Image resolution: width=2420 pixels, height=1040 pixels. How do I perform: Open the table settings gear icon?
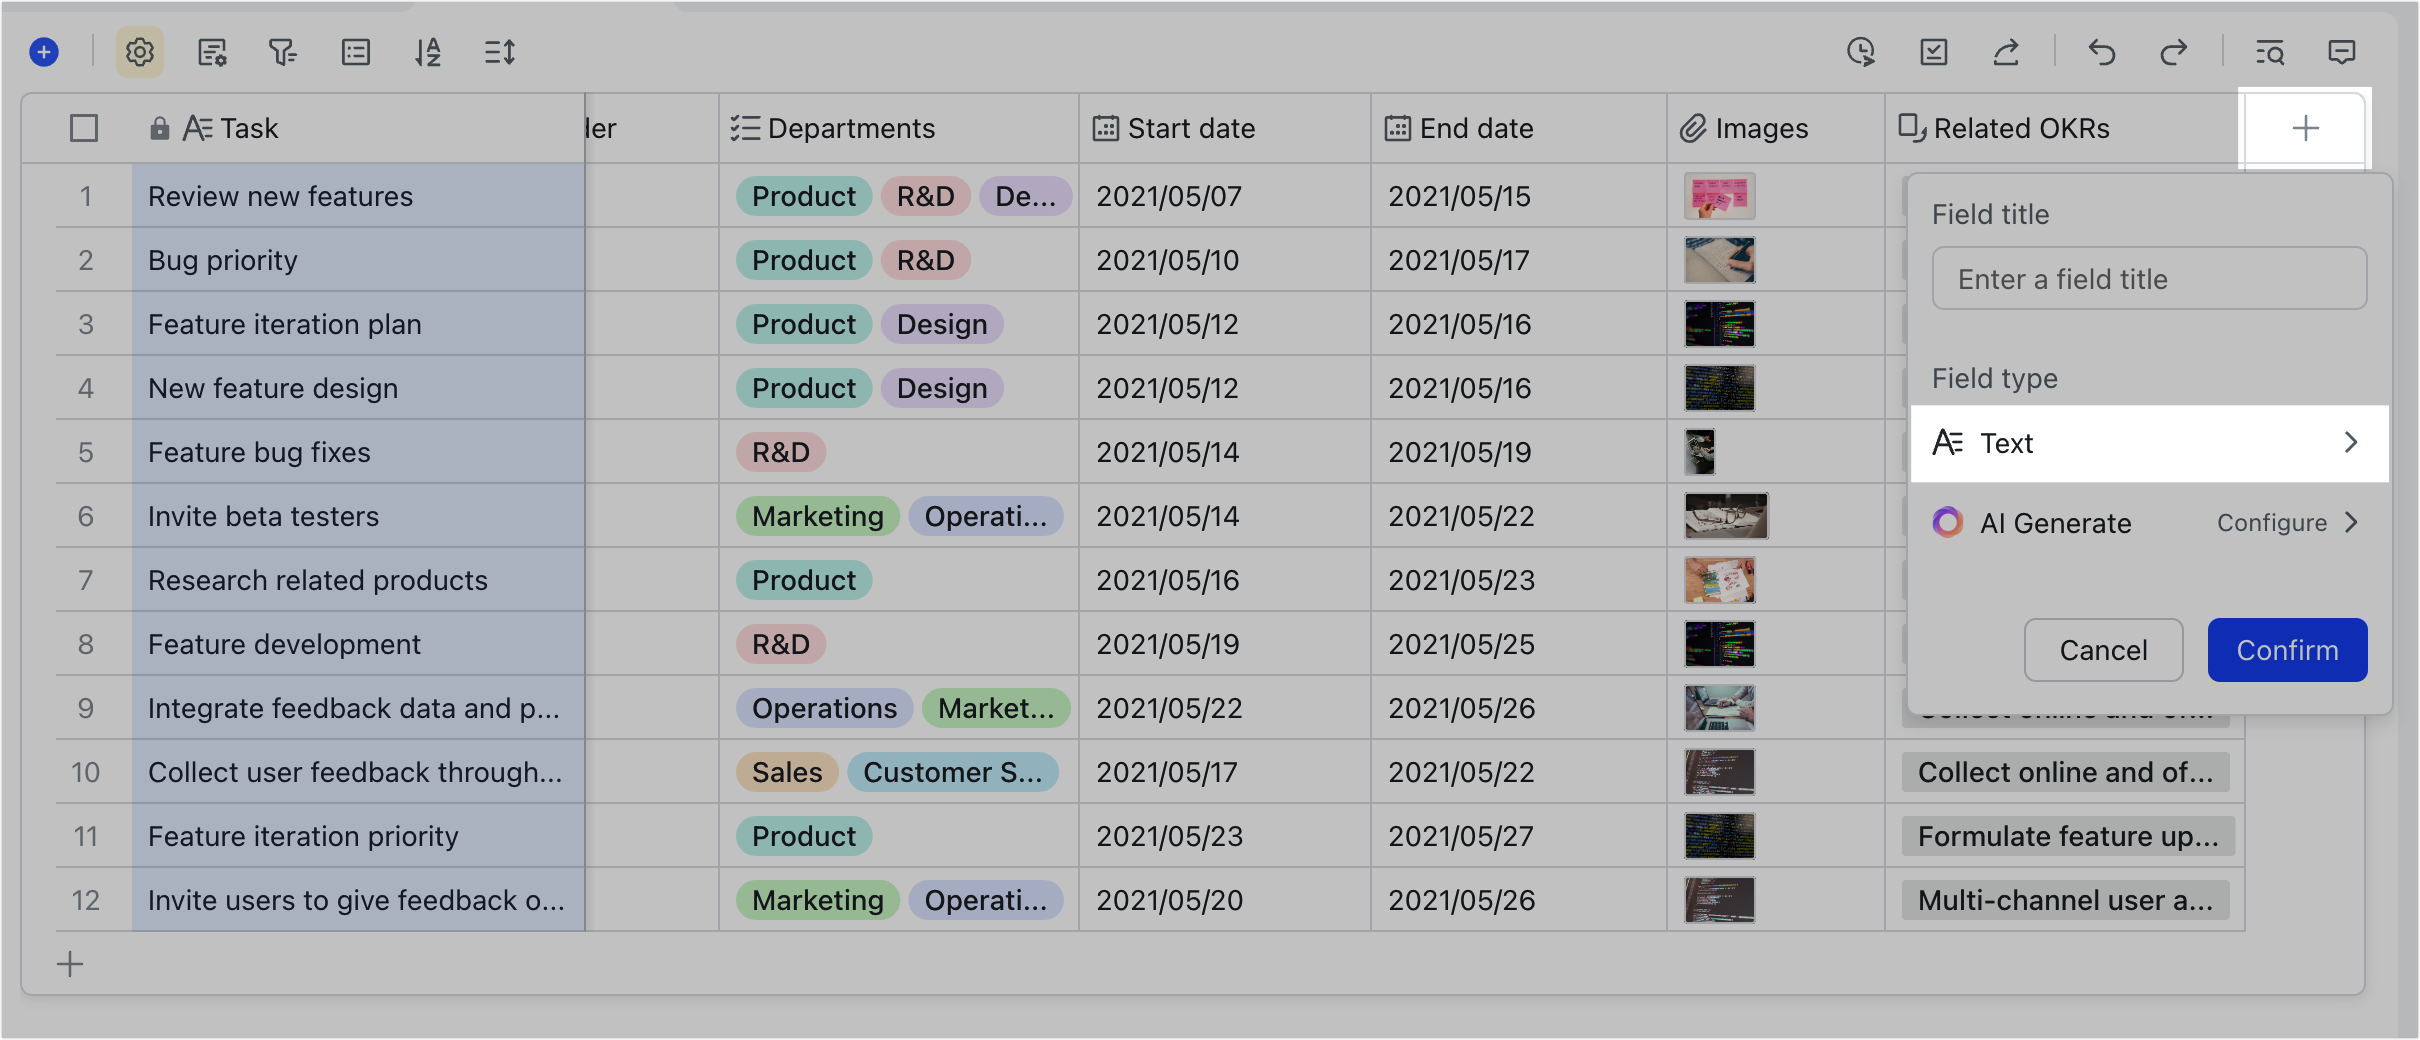pos(140,52)
